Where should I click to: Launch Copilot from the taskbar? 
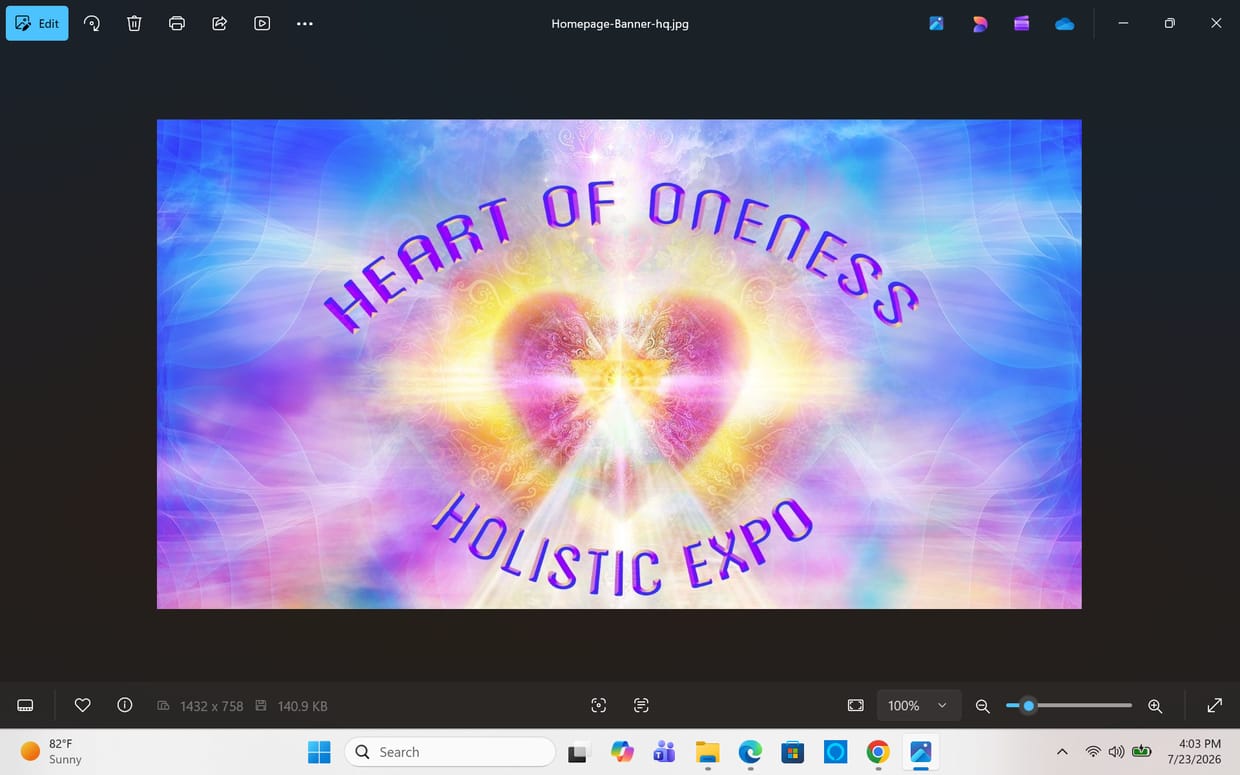click(622, 752)
